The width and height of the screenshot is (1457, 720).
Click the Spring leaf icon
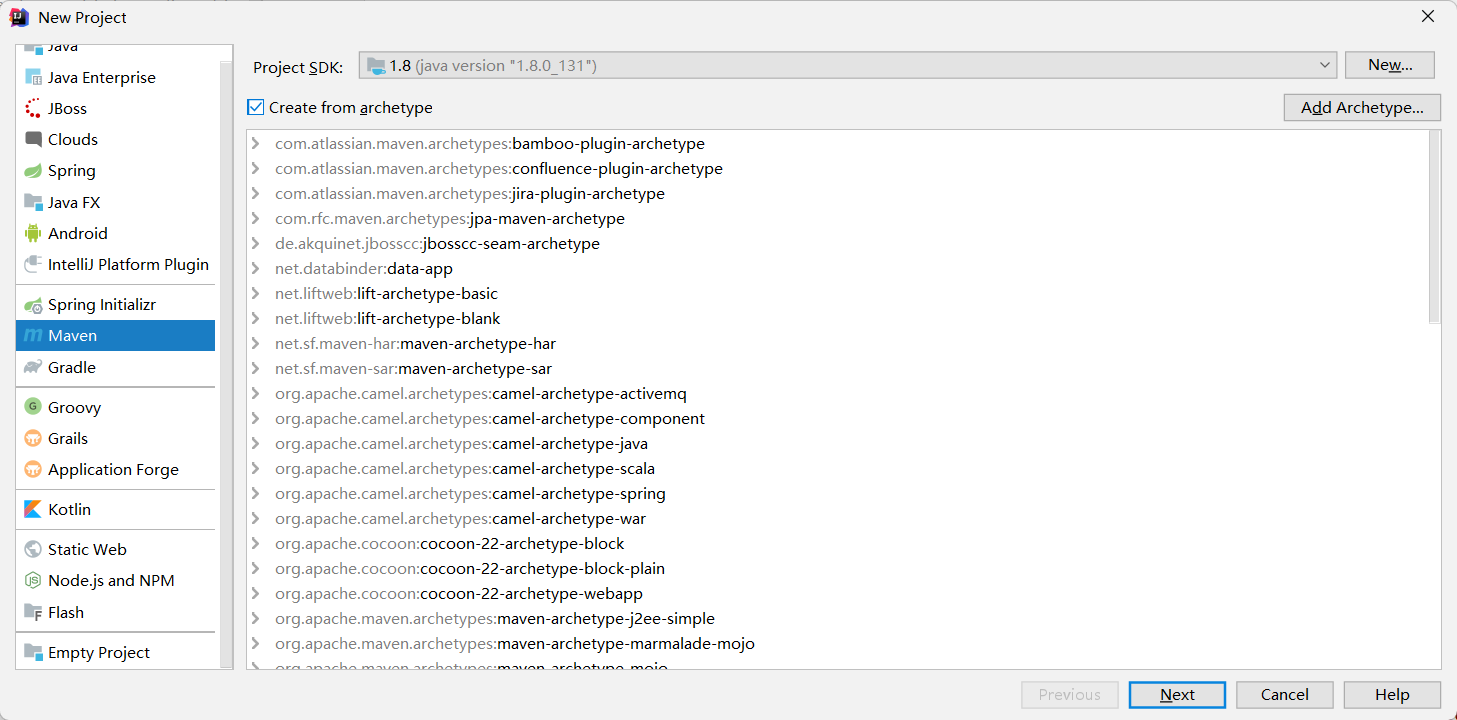pos(33,171)
